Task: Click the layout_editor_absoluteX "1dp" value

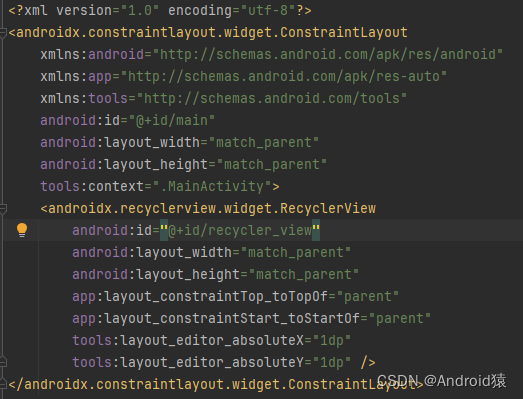Action: (332, 341)
